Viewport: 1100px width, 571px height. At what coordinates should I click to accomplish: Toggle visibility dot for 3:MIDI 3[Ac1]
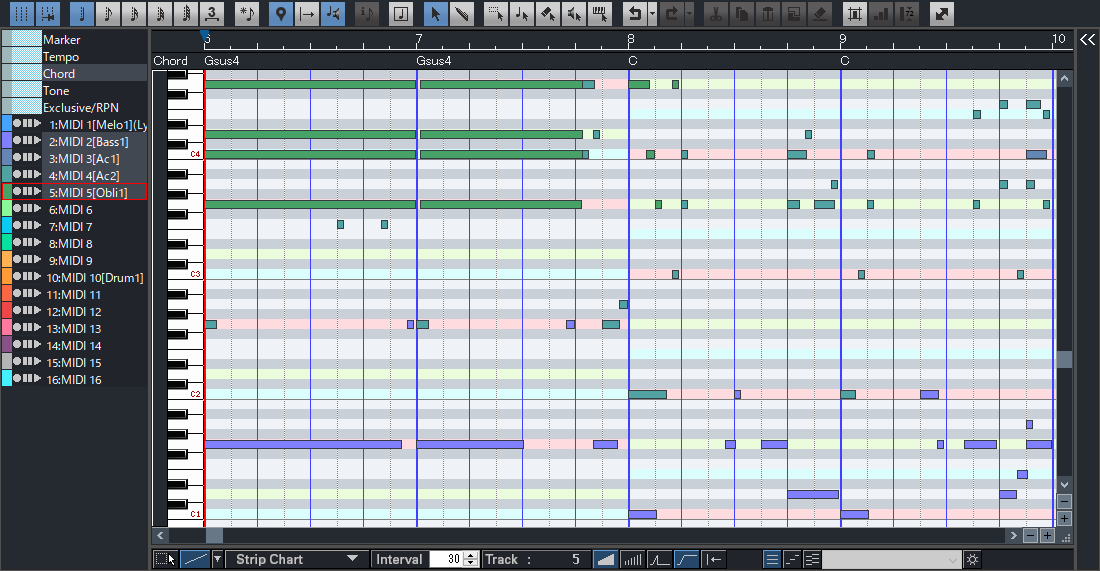pos(17,157)
